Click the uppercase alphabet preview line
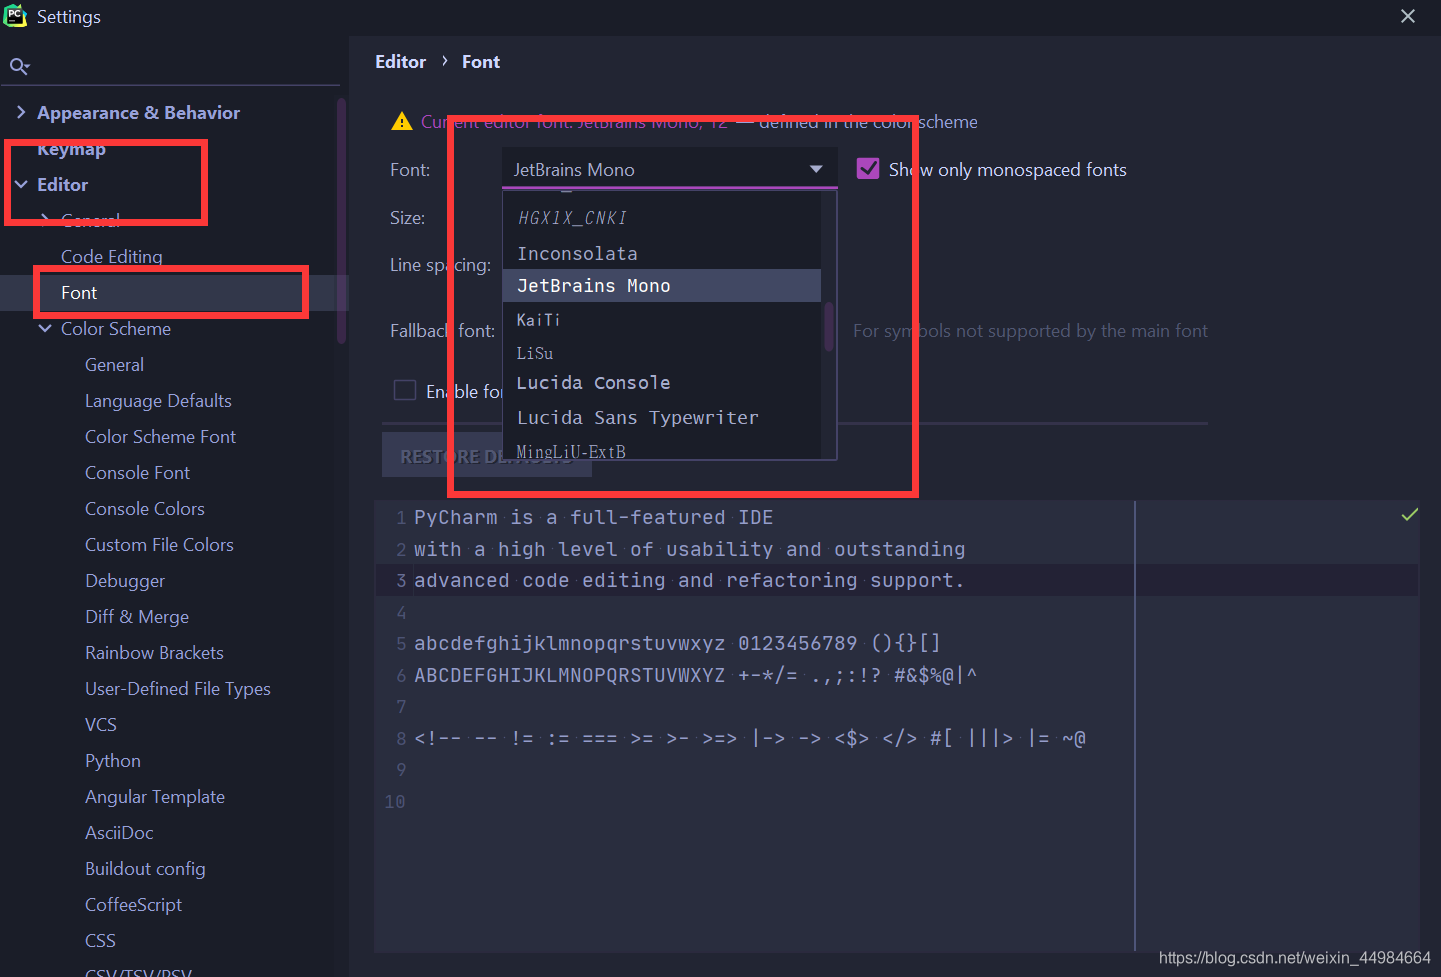This screenshot has height=977, width=1441. pos(695,675)
